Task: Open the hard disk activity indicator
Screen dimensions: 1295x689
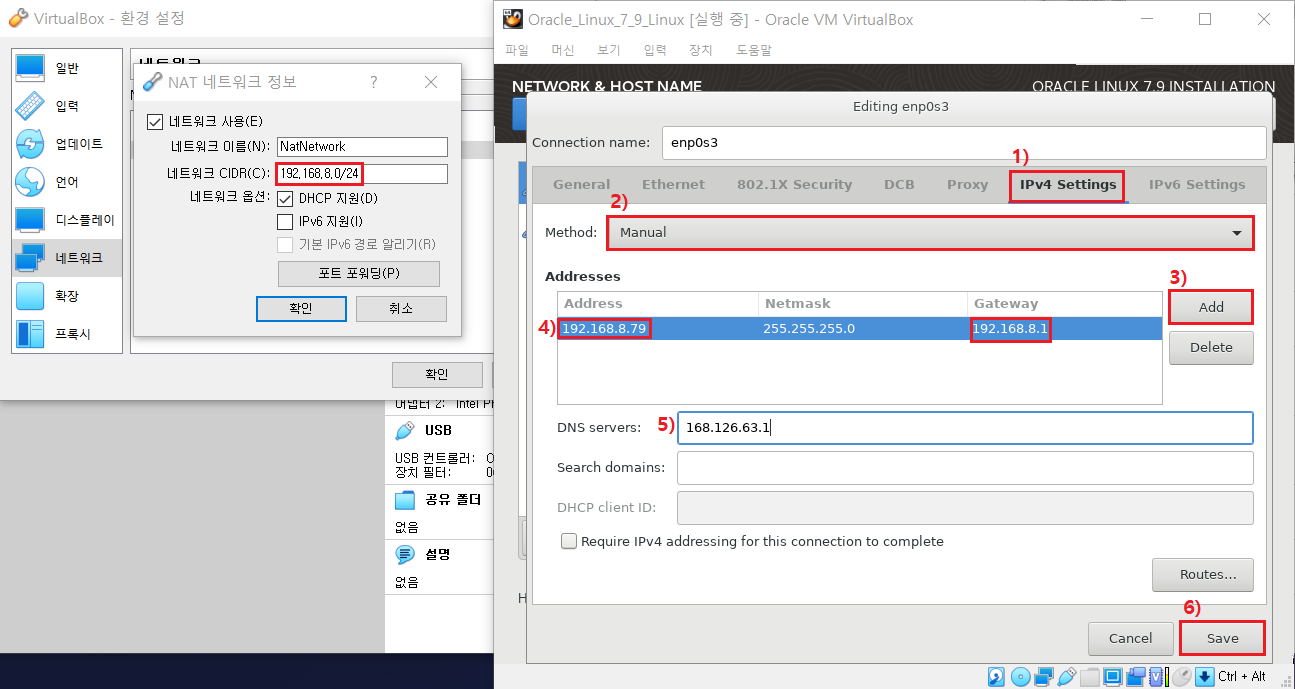Action: (996, 677)
